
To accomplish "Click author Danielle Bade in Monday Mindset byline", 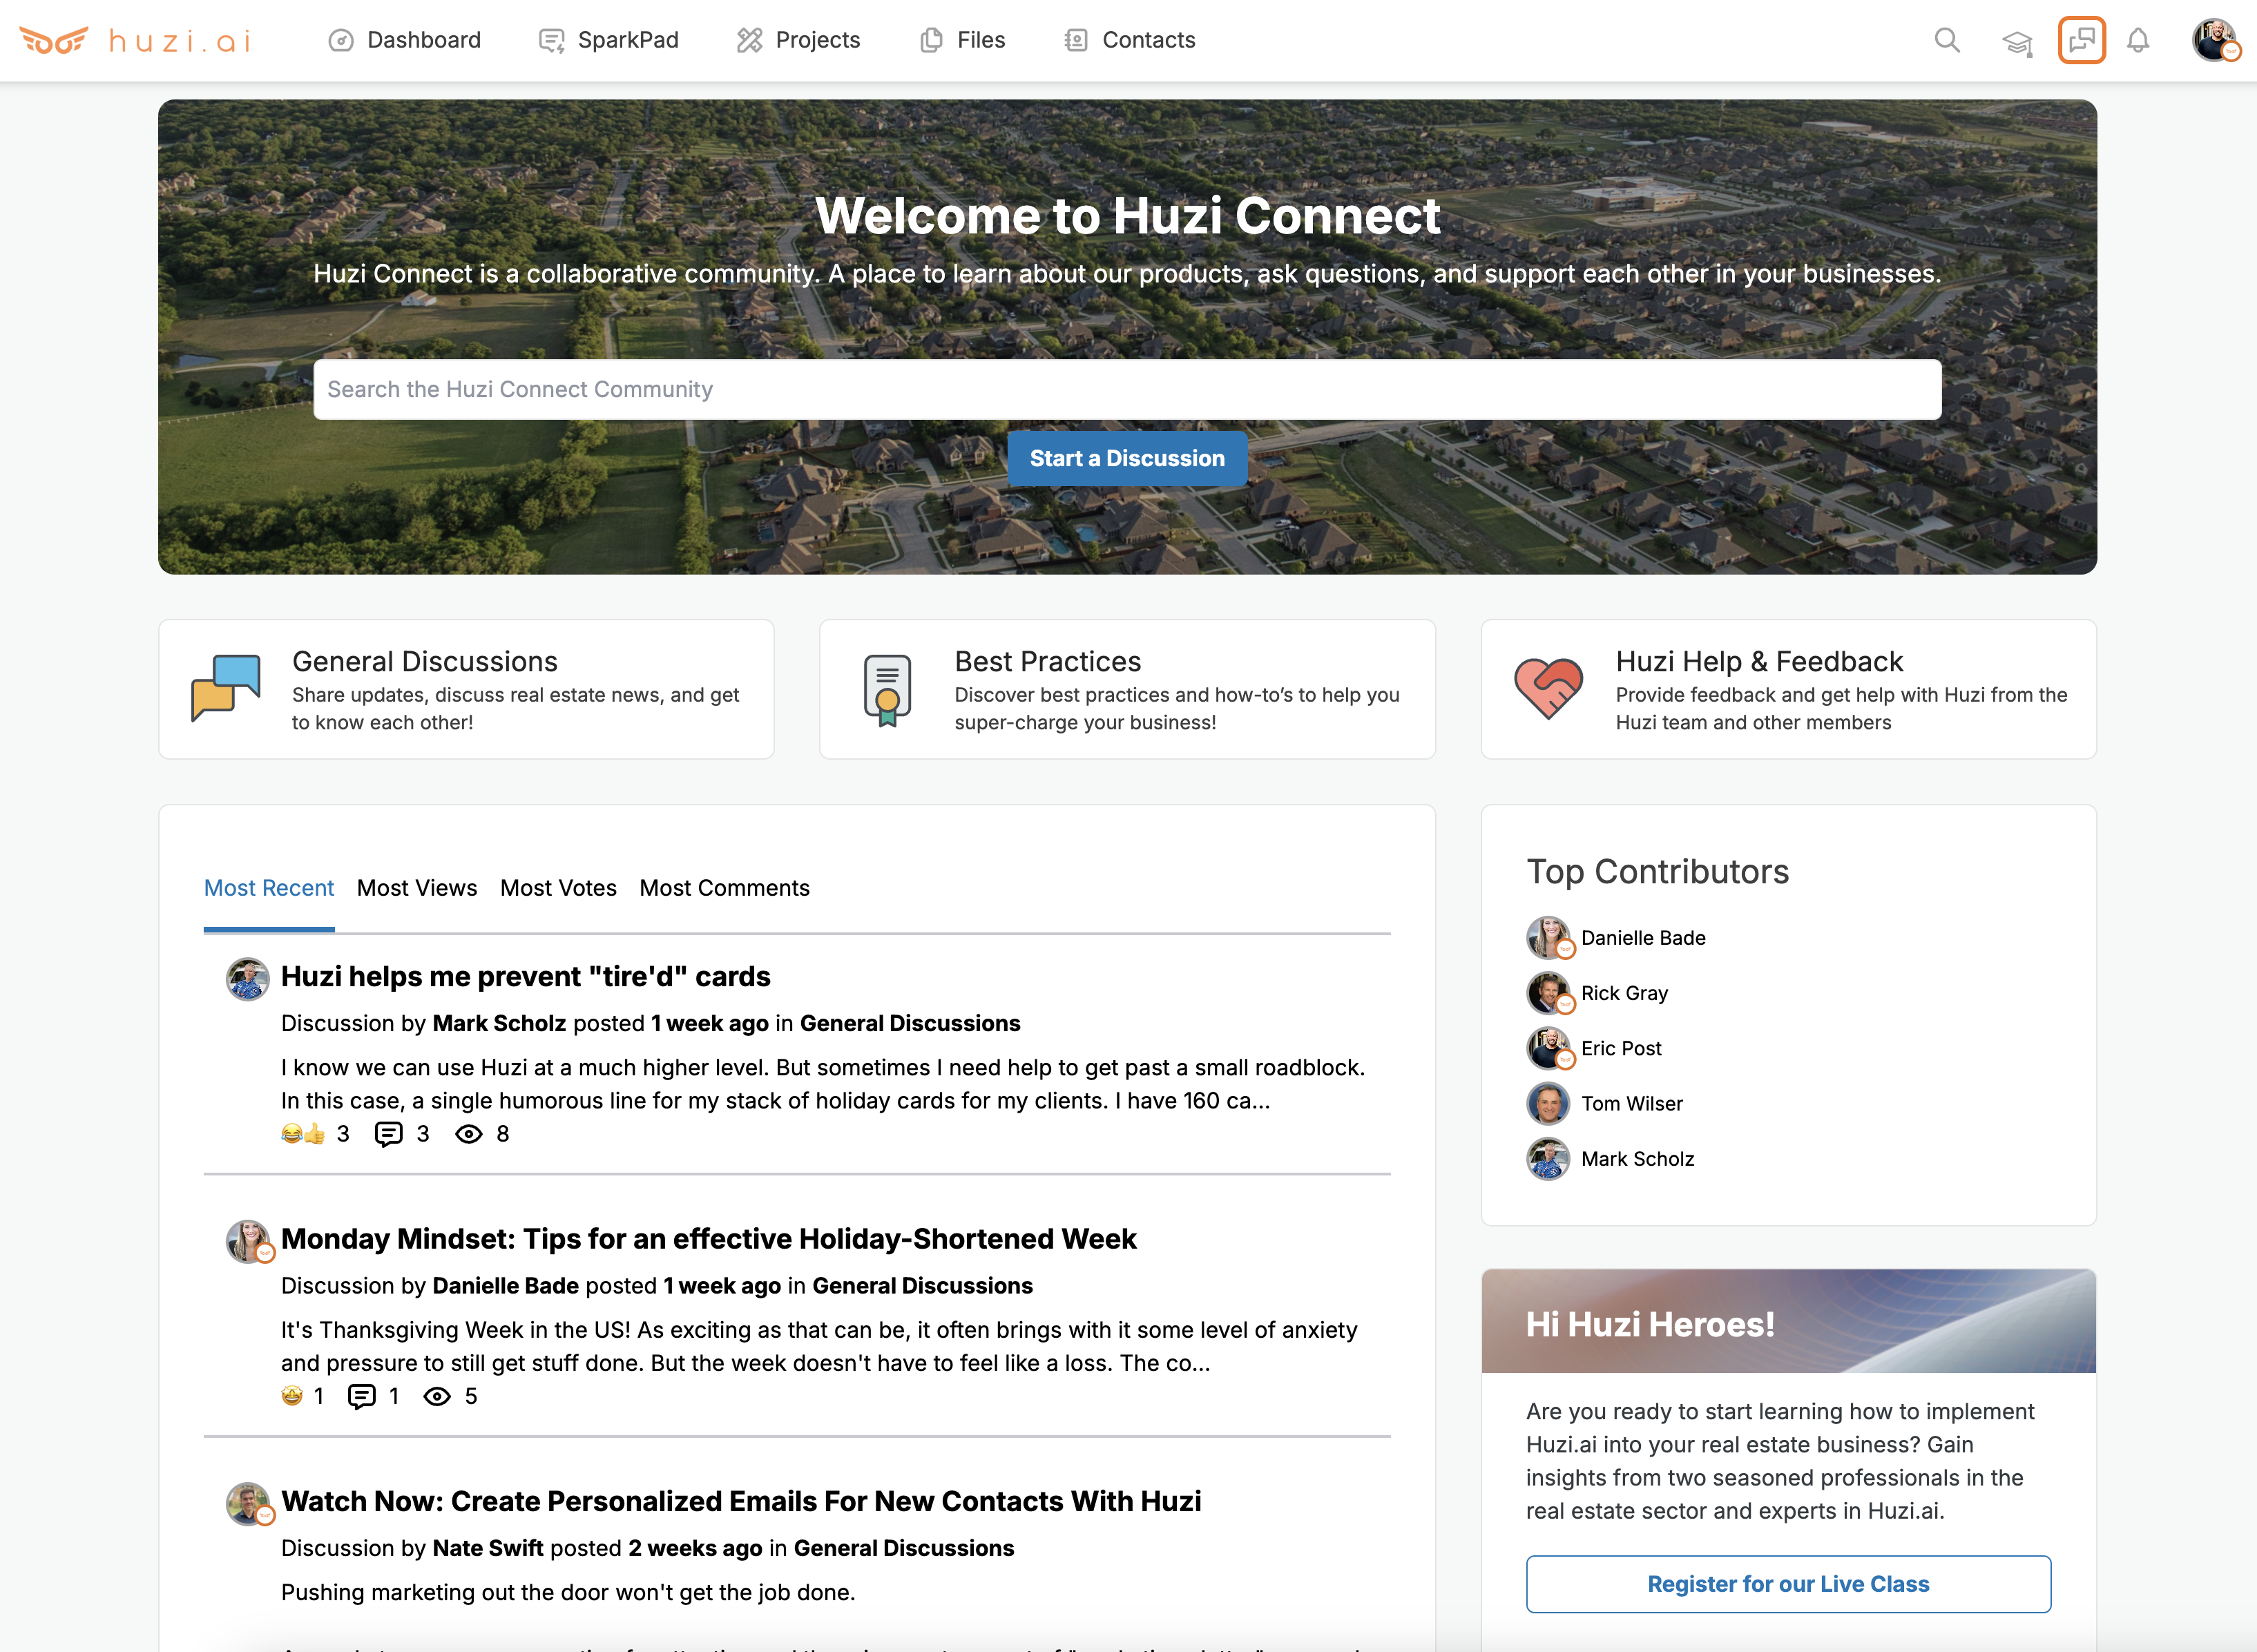I will pos(505,1285).
